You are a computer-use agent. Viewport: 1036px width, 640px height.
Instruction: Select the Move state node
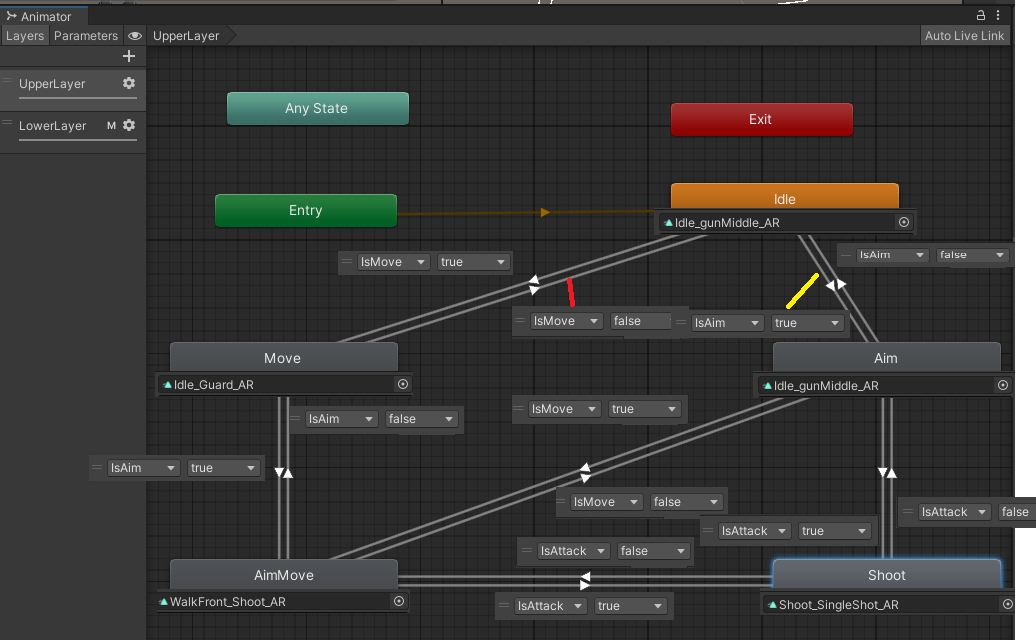coord(284,357)
